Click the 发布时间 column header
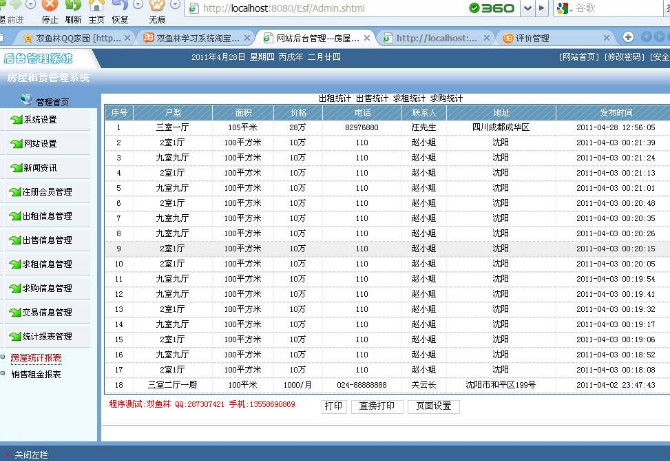This screenshot has height=461, width=670. pyautogui.click(x=615, y=113)
